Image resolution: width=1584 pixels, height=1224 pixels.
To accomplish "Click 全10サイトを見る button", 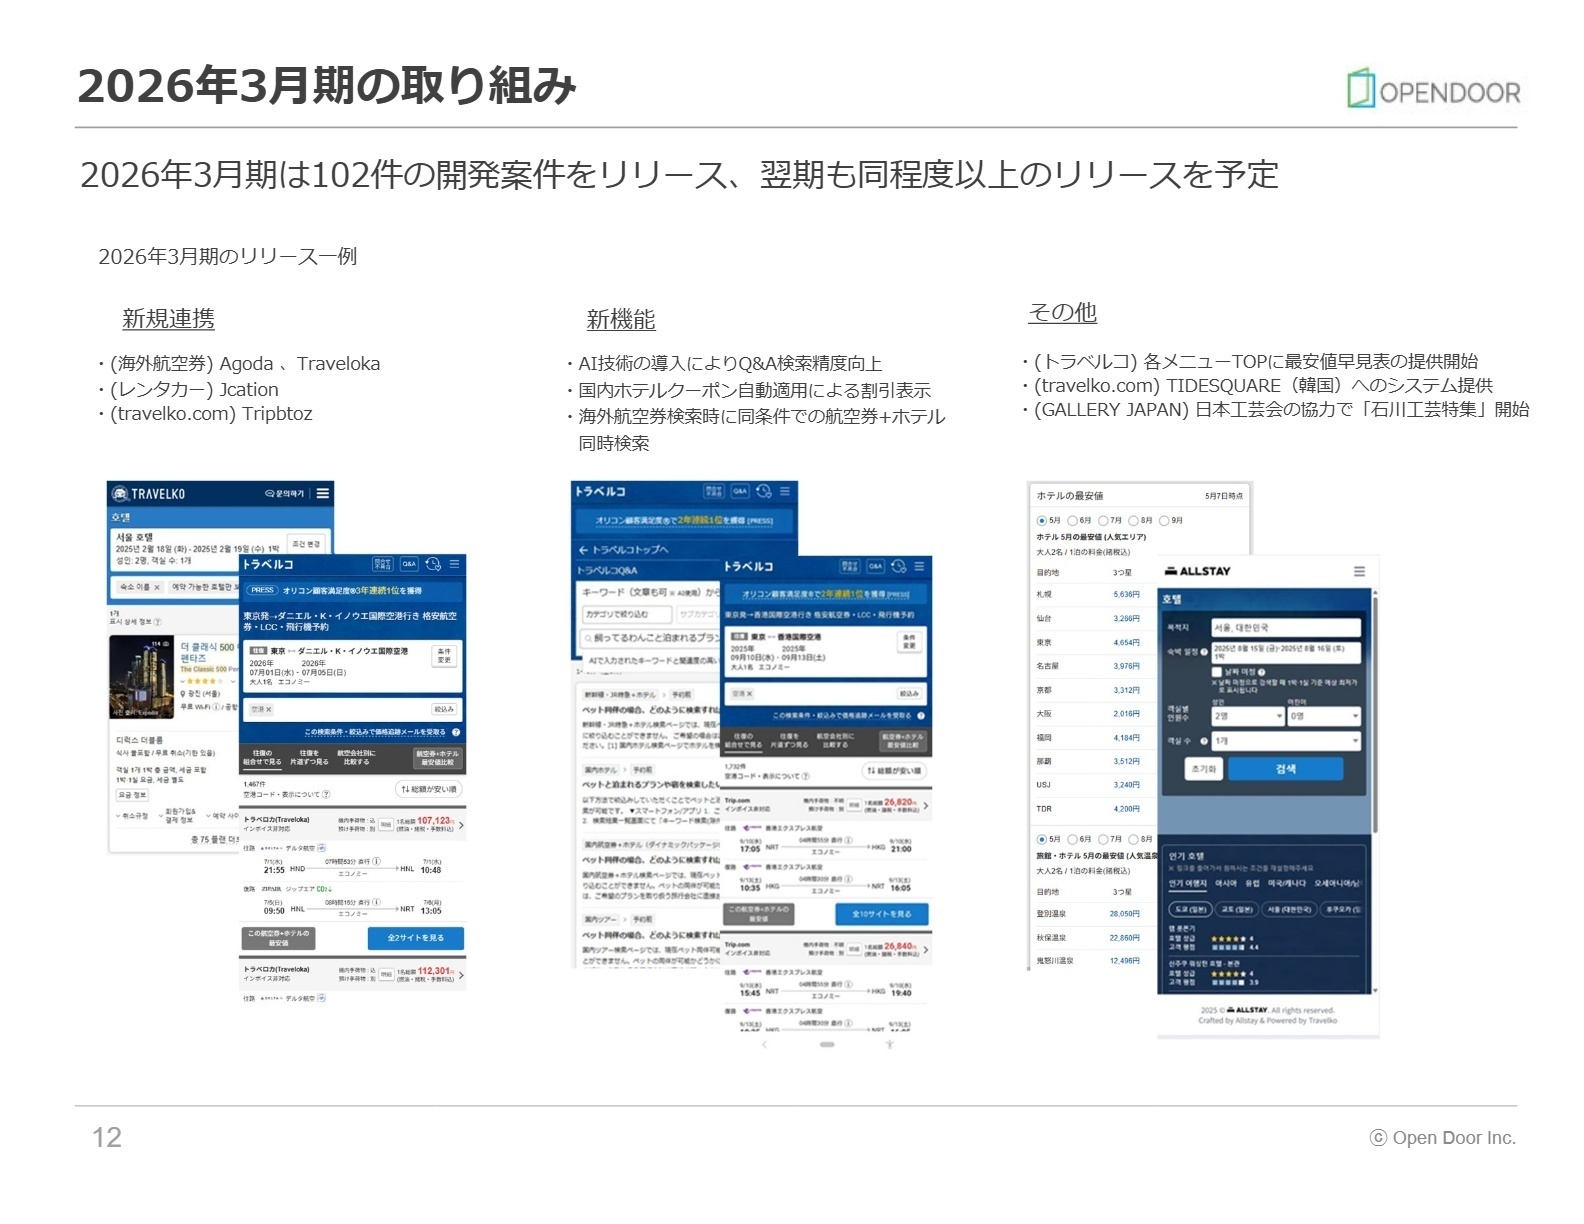I will [x=881, y=914].
